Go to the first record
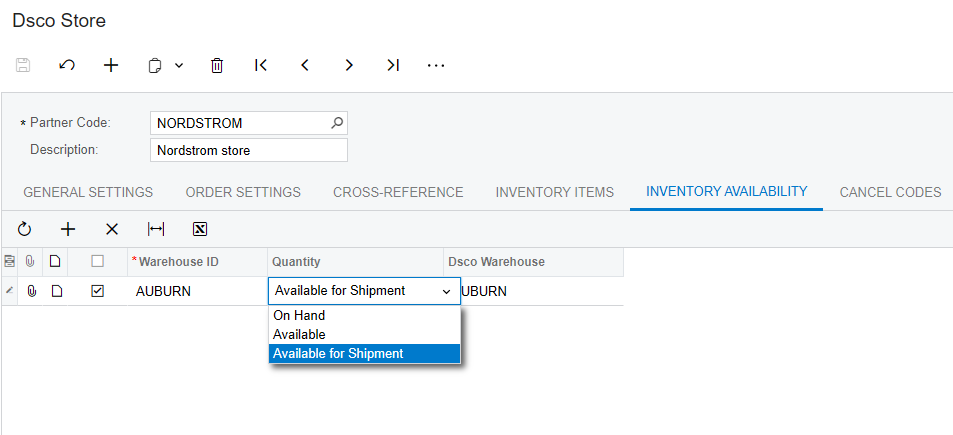This screenshot has height=435, width=953. click(x=261, y=65)
